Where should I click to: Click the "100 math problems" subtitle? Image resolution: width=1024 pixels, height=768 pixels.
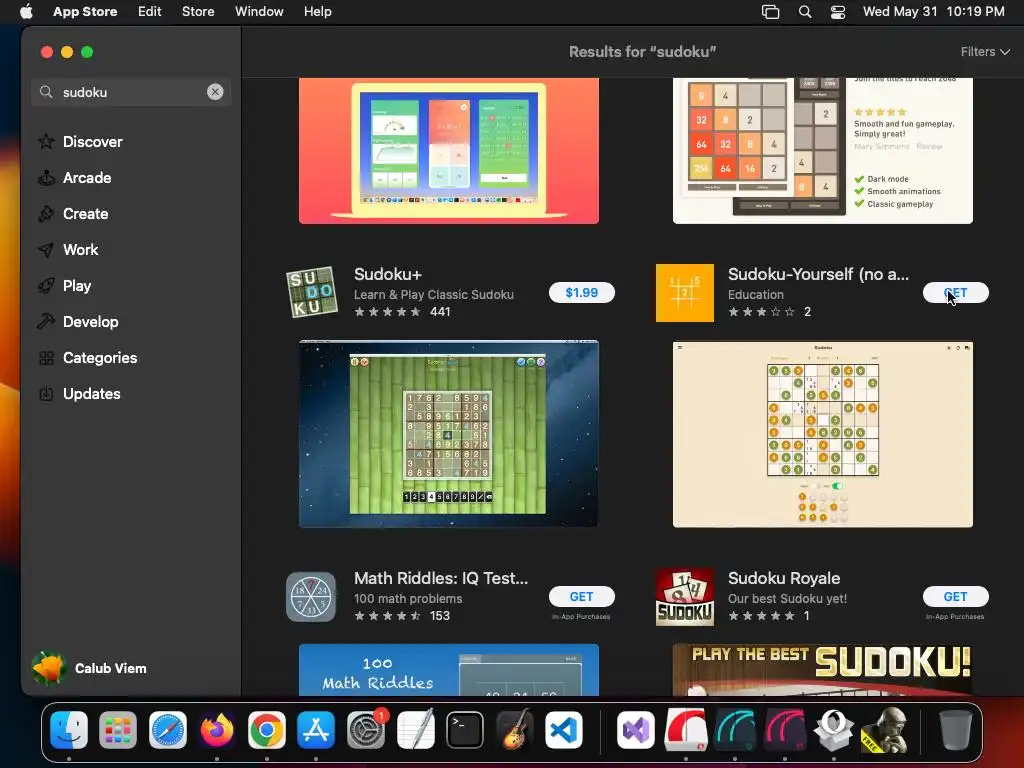(408, 599)
